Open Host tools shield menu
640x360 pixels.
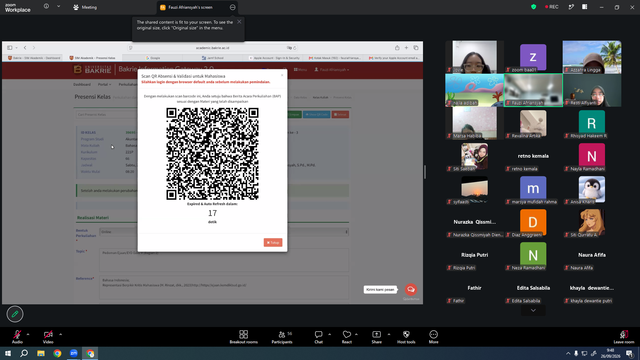coord(406,337)
